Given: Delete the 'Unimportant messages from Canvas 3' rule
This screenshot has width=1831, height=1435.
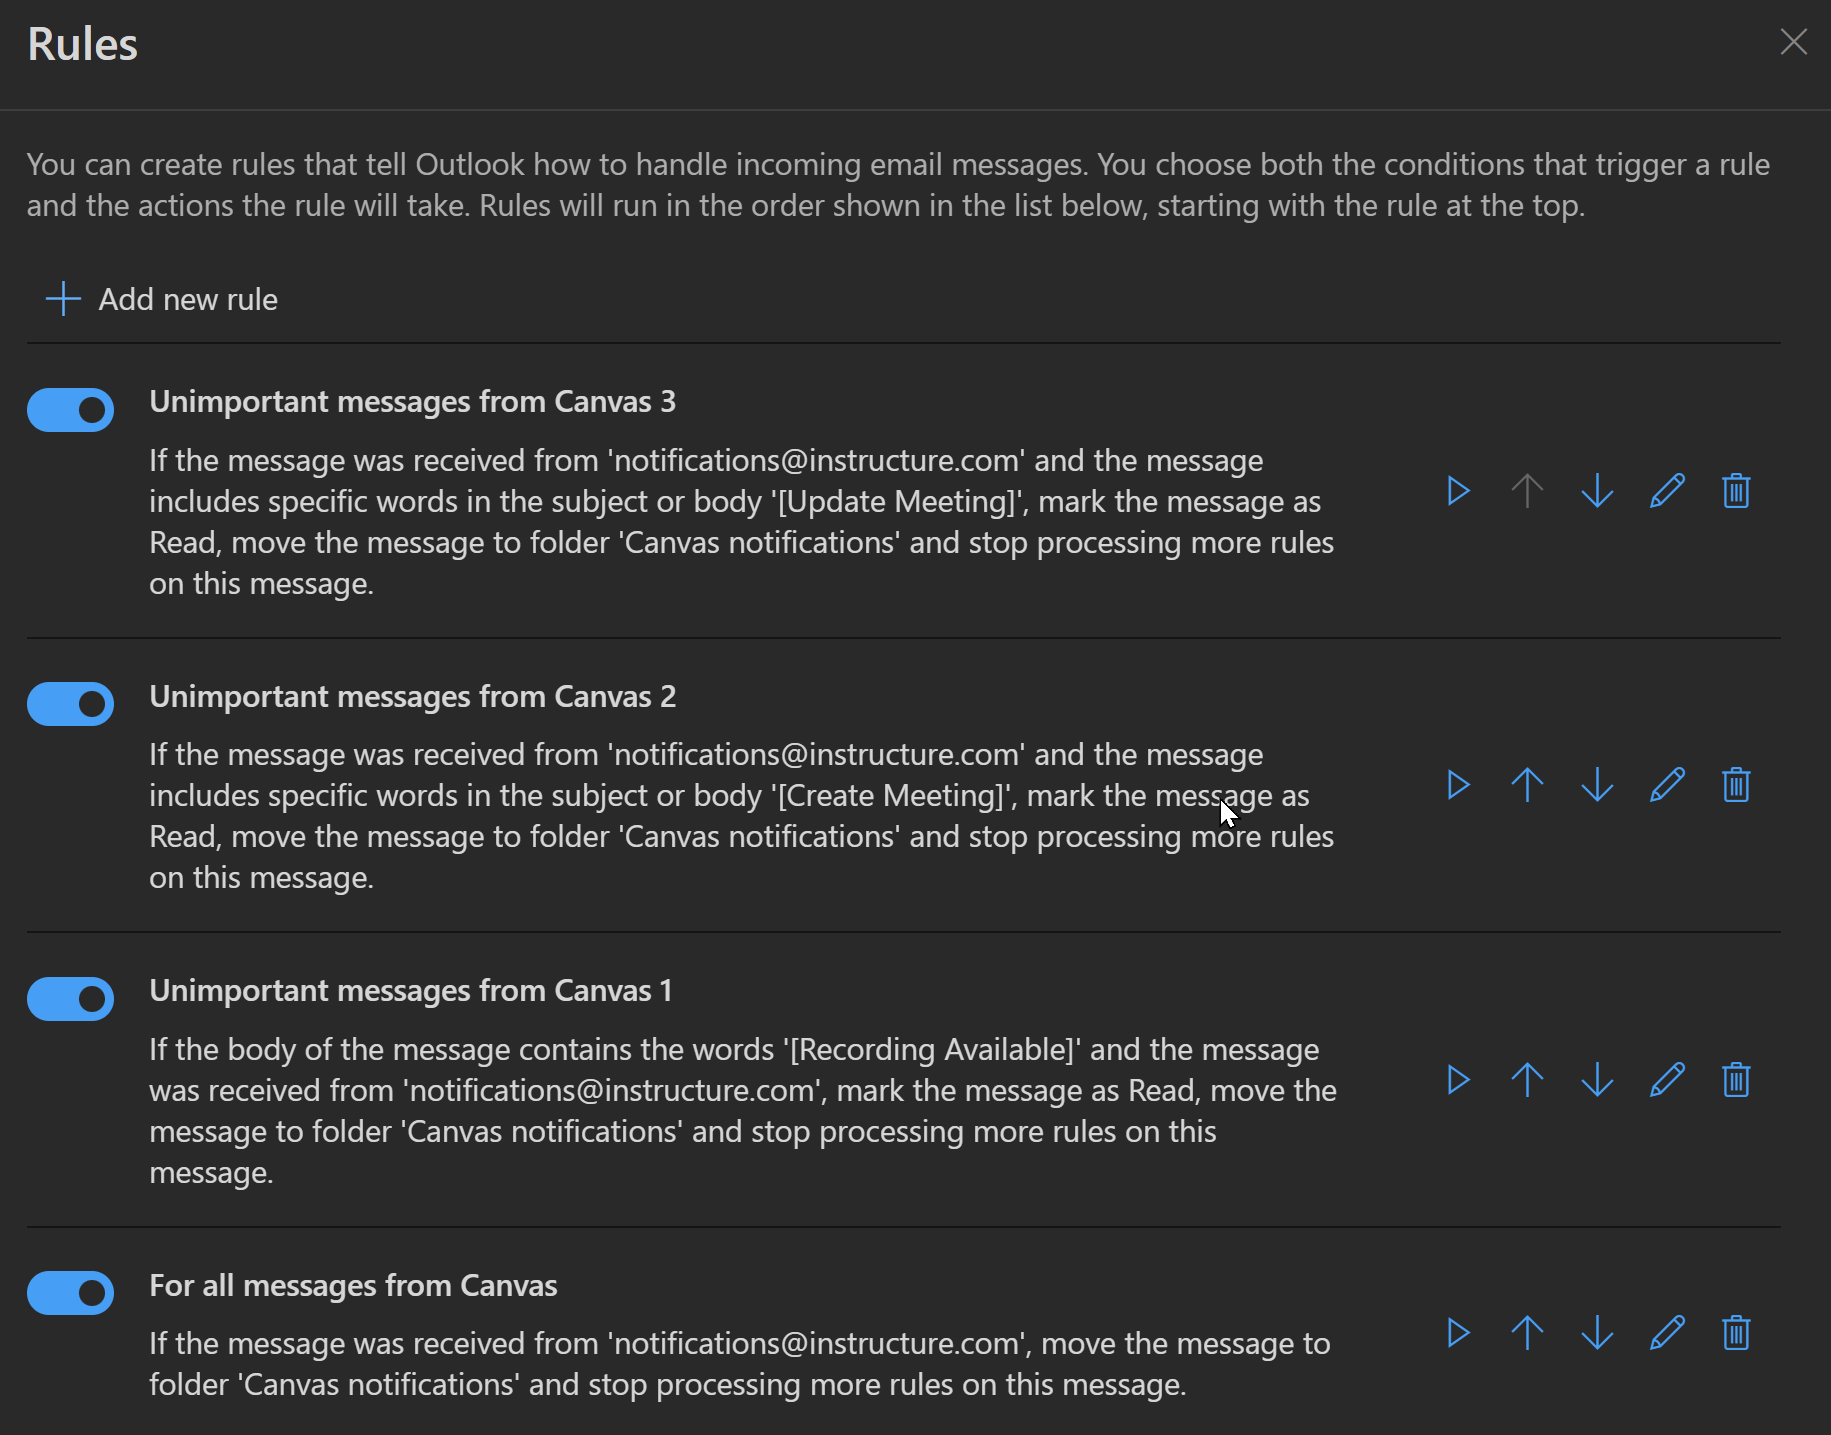Looking at the screenshot, I should [x=1736, y=491].
